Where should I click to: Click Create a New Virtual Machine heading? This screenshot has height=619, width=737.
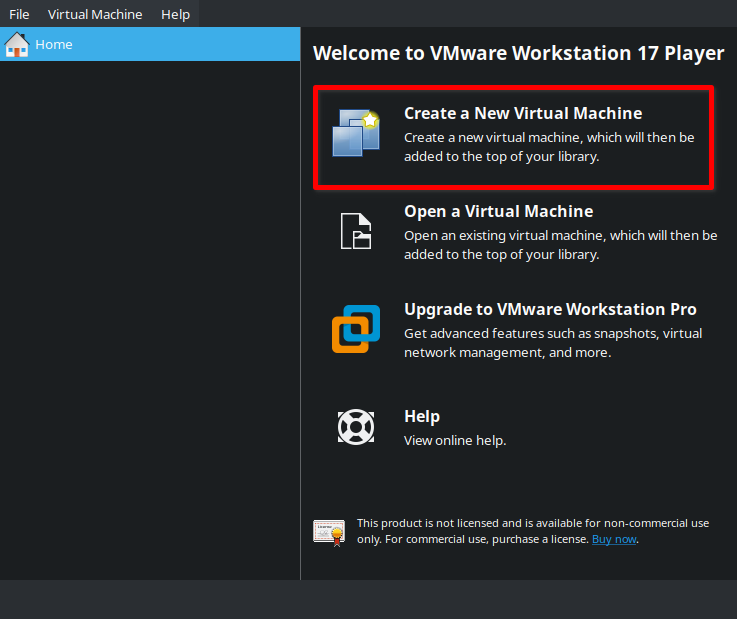523,113
